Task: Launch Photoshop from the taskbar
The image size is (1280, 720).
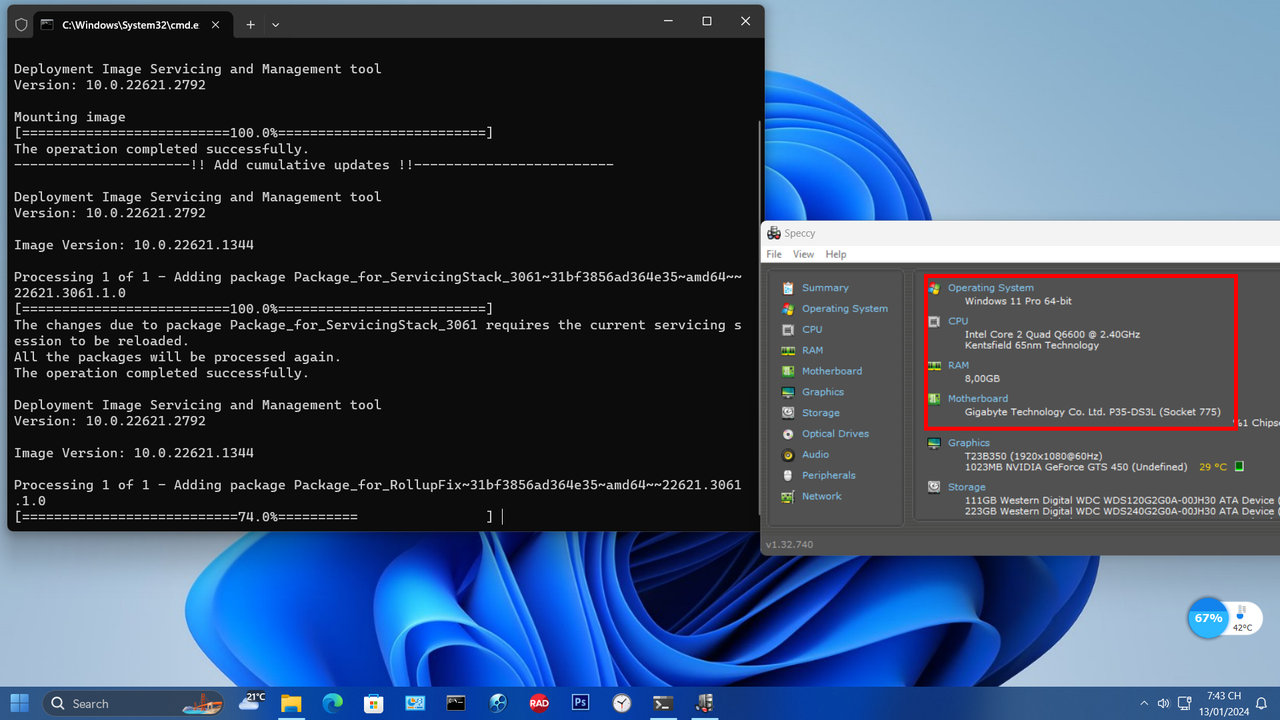Action: click(x=580, y=703)
